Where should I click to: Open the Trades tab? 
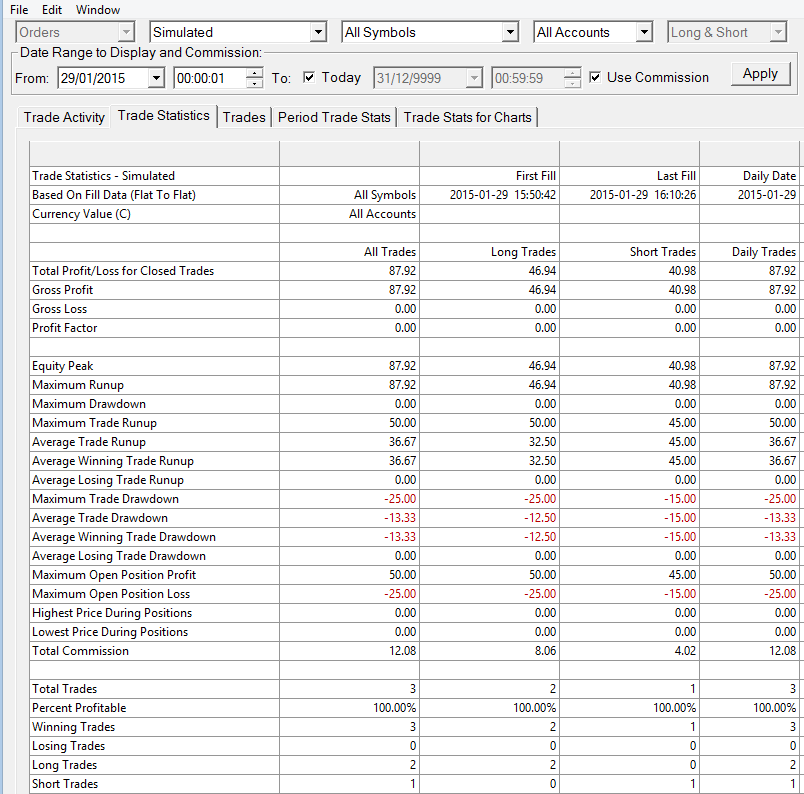click(244, 117)
